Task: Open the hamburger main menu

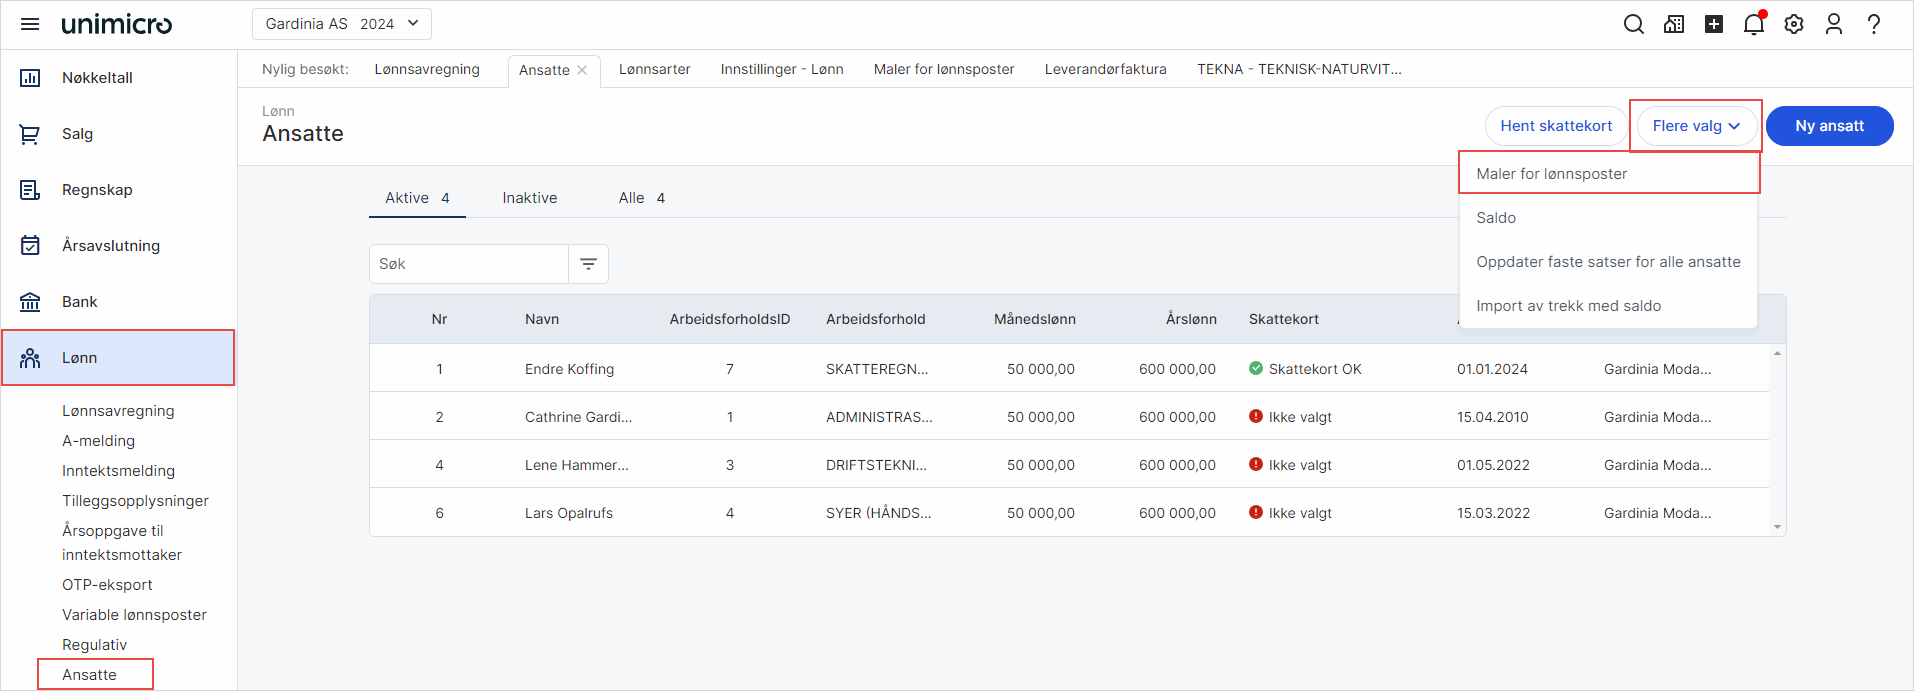Action: pyautogui.click(x=30, y=24)
